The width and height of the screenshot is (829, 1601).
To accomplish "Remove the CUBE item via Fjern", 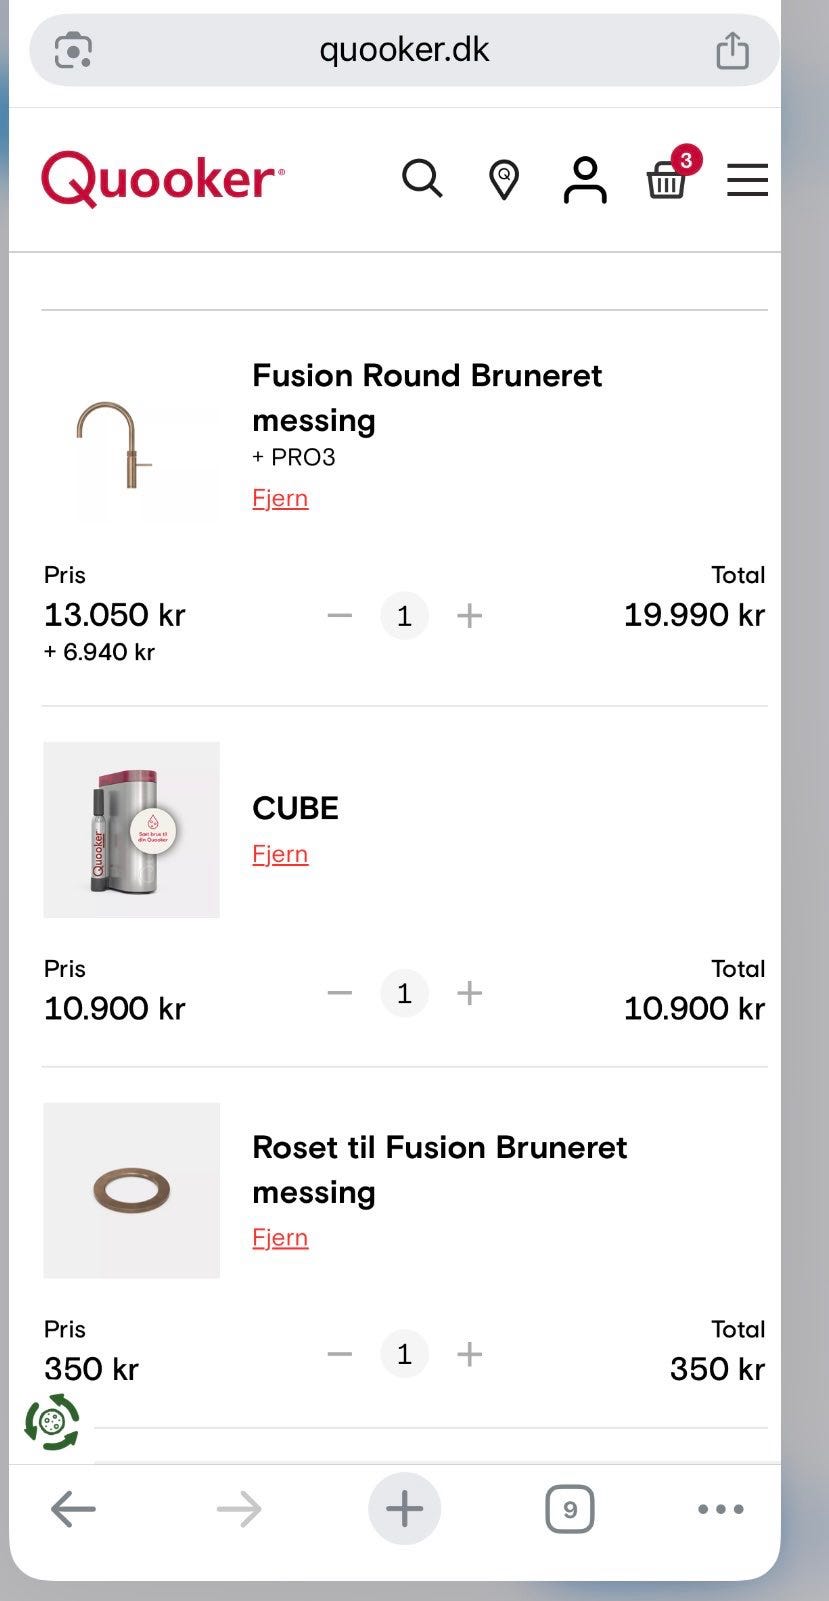I will (x=280, y=854).
